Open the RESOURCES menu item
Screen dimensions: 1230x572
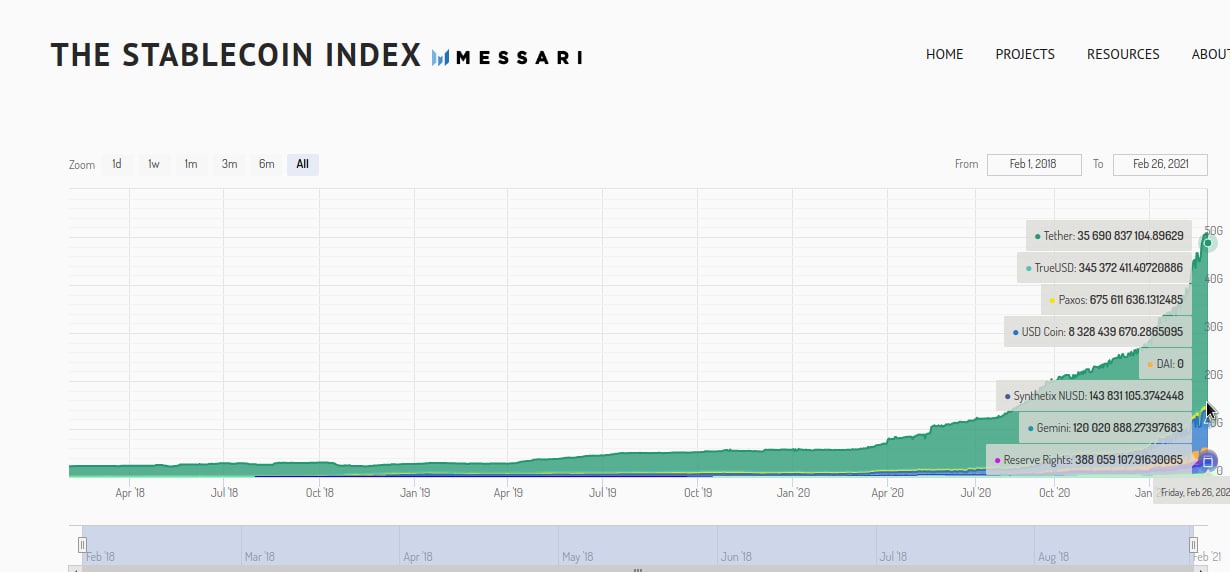point(1123,54)
